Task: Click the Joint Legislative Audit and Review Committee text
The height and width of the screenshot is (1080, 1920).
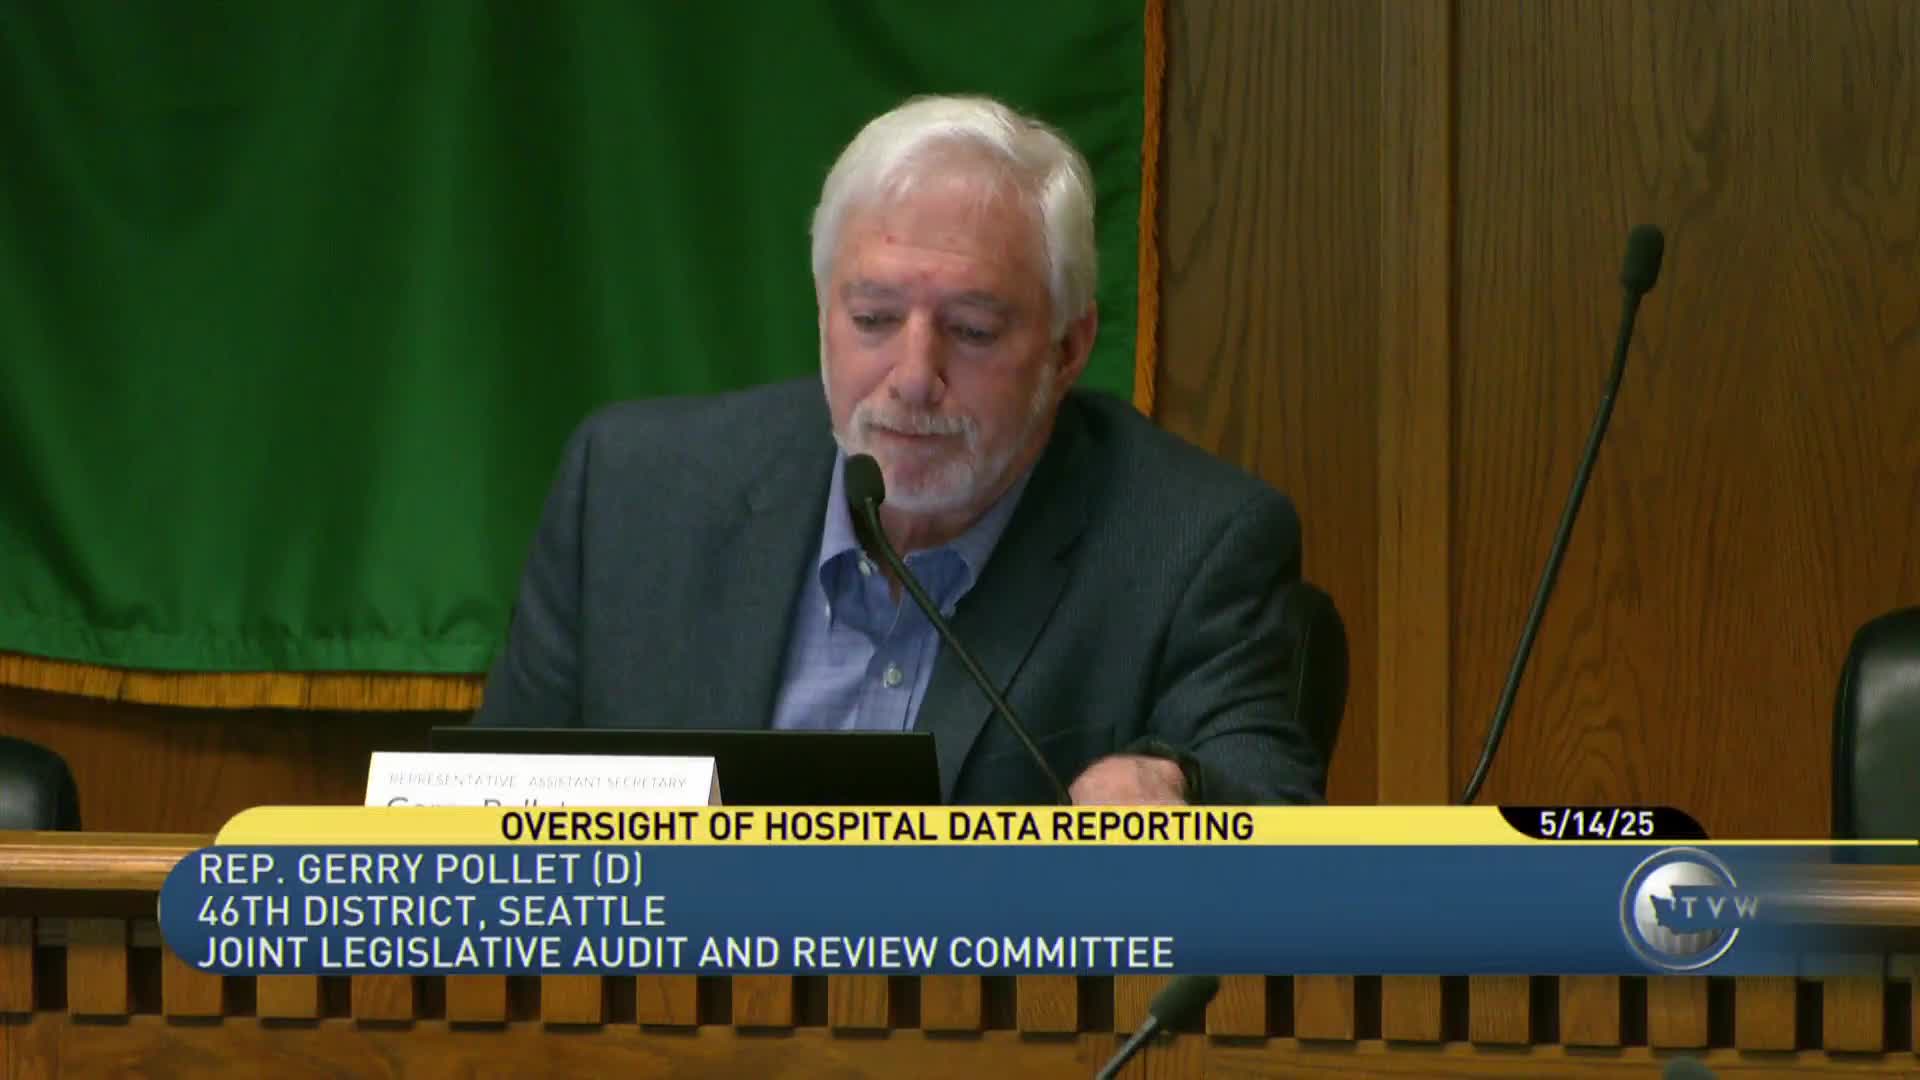Action: click(685, 953)
